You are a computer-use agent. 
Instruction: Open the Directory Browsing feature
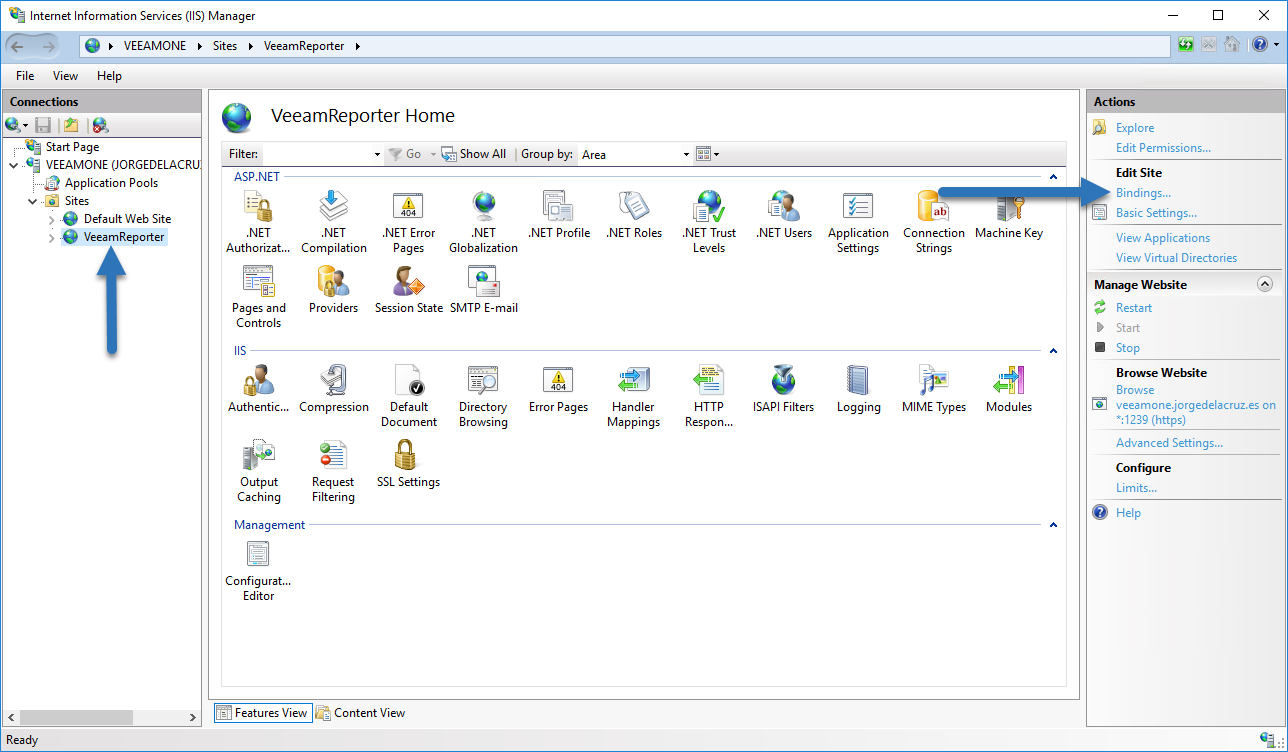click(483, 396)
